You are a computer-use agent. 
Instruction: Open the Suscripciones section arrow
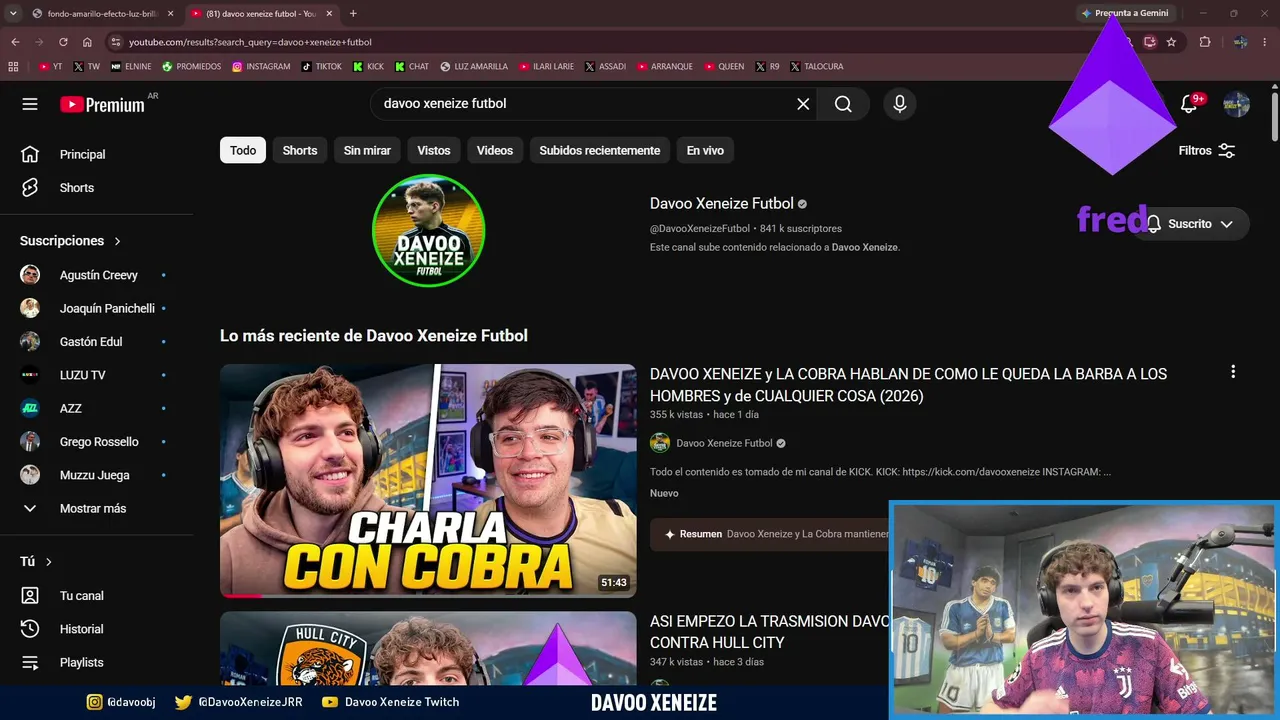click(x=117, y=241)
